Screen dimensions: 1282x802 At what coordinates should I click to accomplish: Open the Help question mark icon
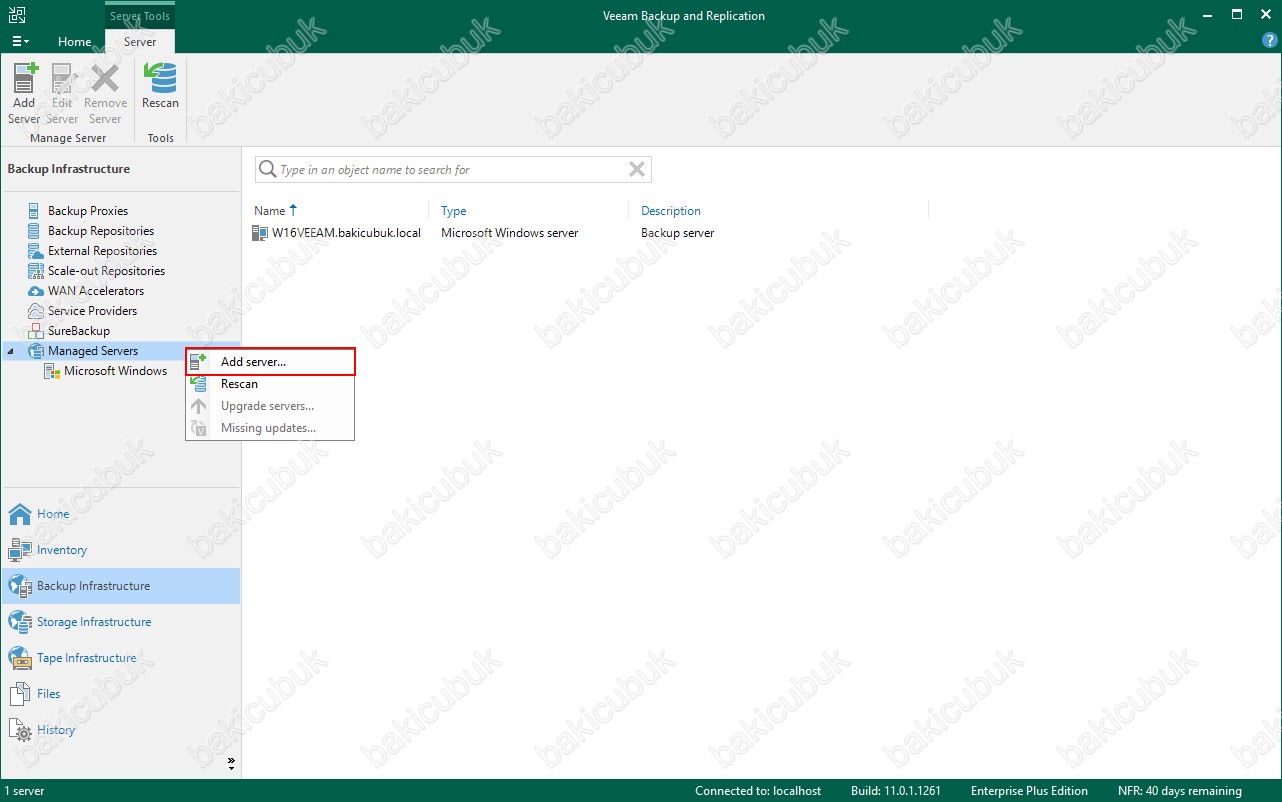tap(1270, 41)
